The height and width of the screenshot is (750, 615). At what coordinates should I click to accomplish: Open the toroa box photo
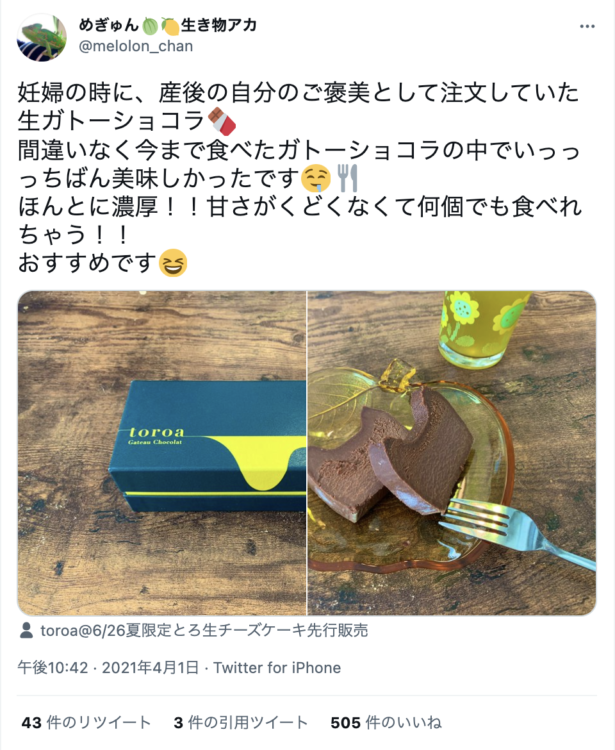(162, 453)
